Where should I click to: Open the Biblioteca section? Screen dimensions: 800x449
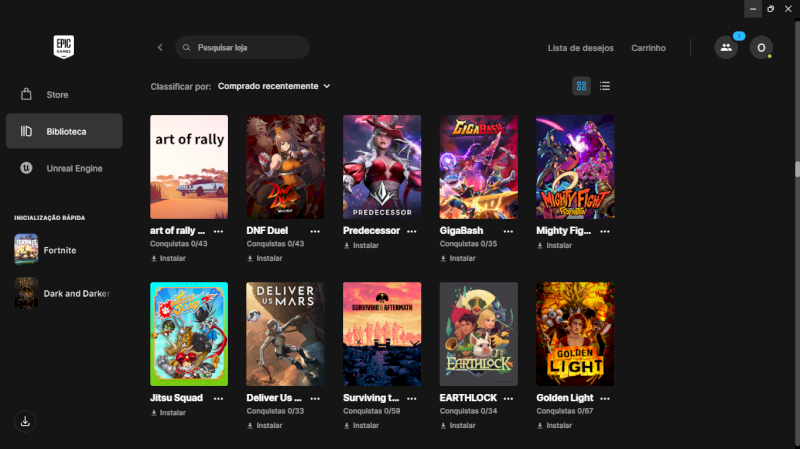pyautogui.click(x=64, y=131)
